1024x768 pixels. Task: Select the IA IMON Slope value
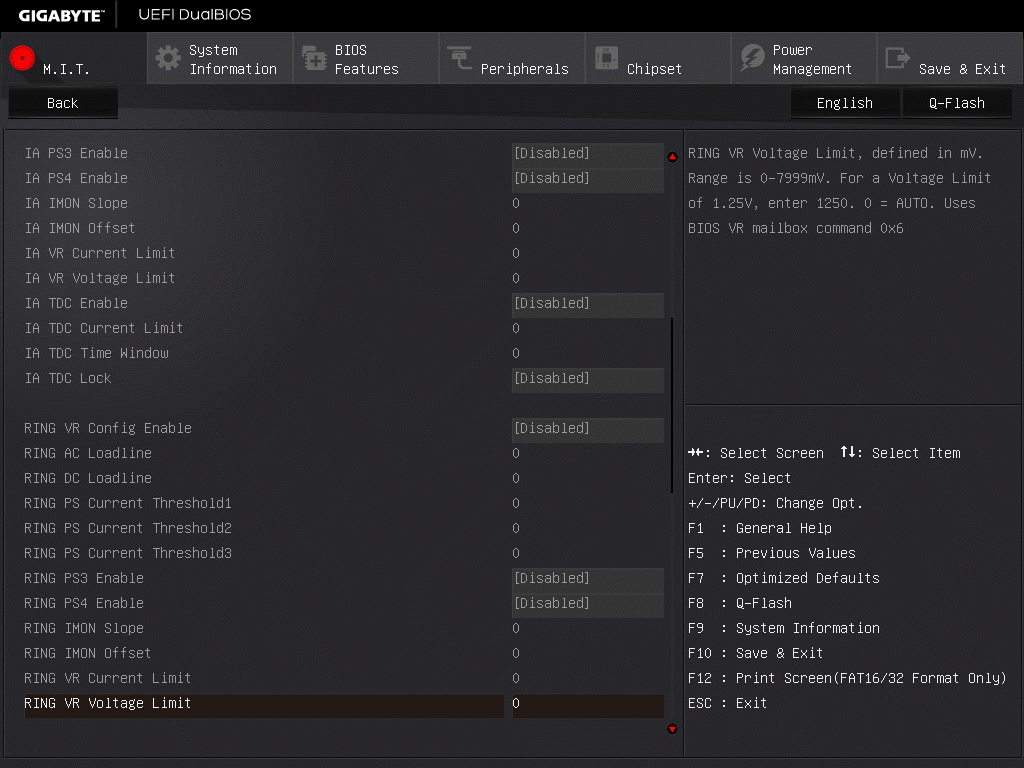pyautogui.click(x=516, y=204)
